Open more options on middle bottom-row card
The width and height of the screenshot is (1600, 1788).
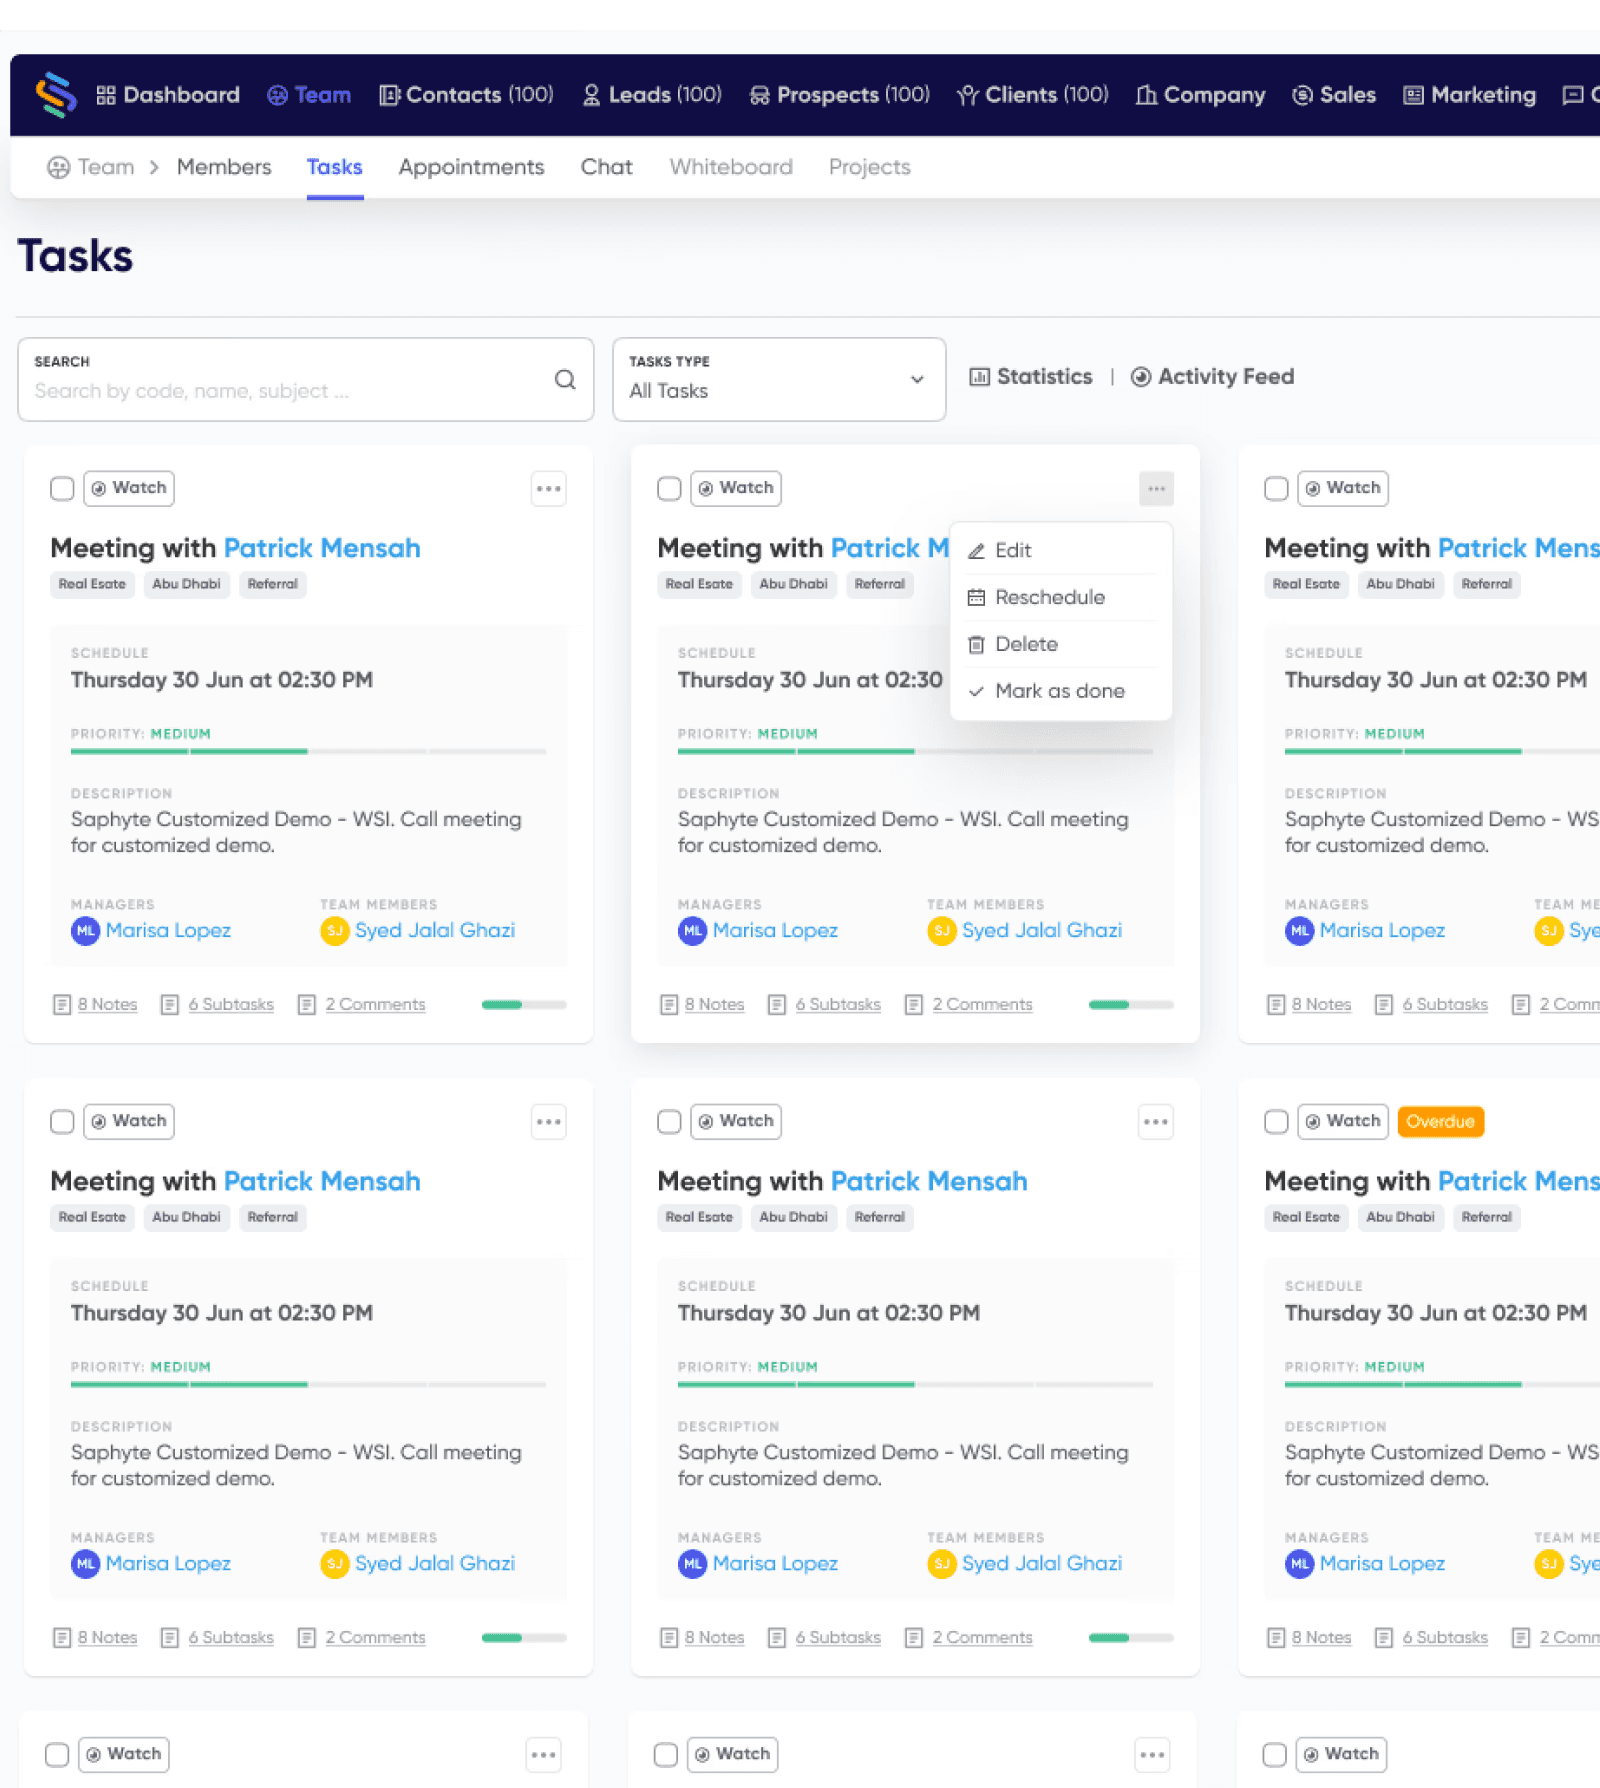pyautogui.click(x=1152, y=1755)
